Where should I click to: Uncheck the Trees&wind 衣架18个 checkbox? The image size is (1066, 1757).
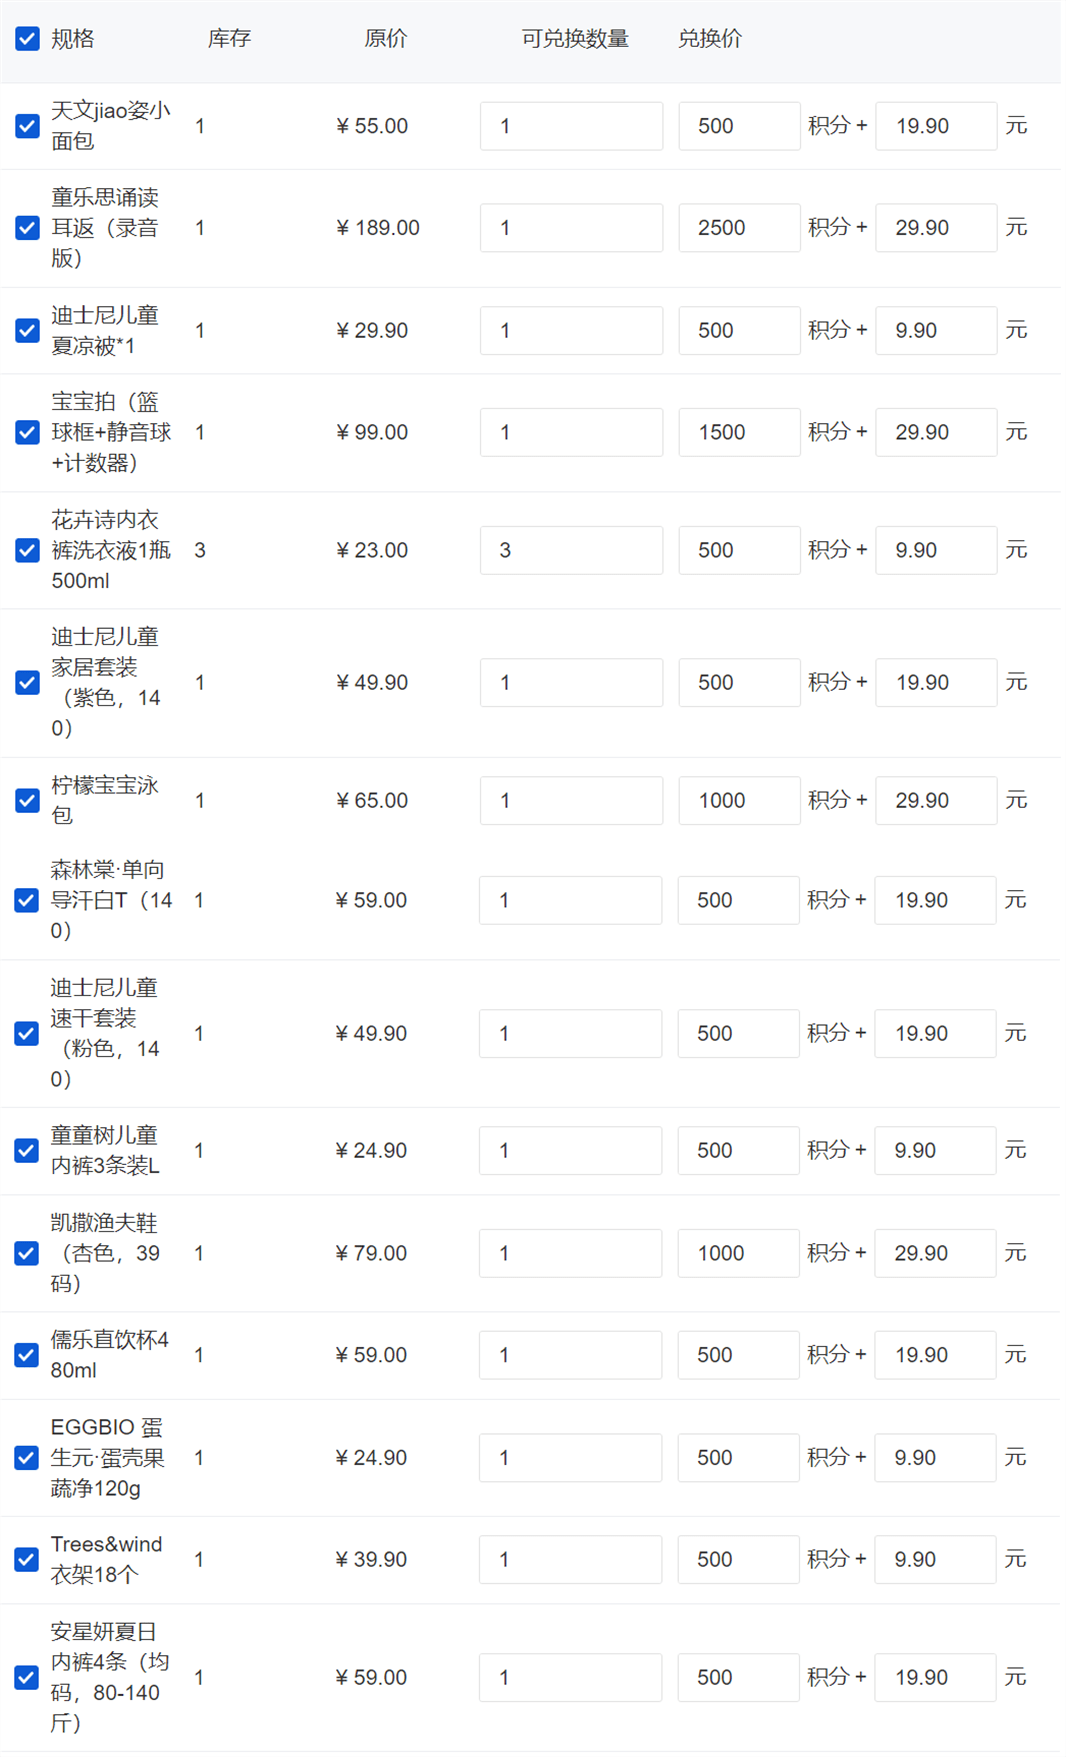(x=27, y=1559)
